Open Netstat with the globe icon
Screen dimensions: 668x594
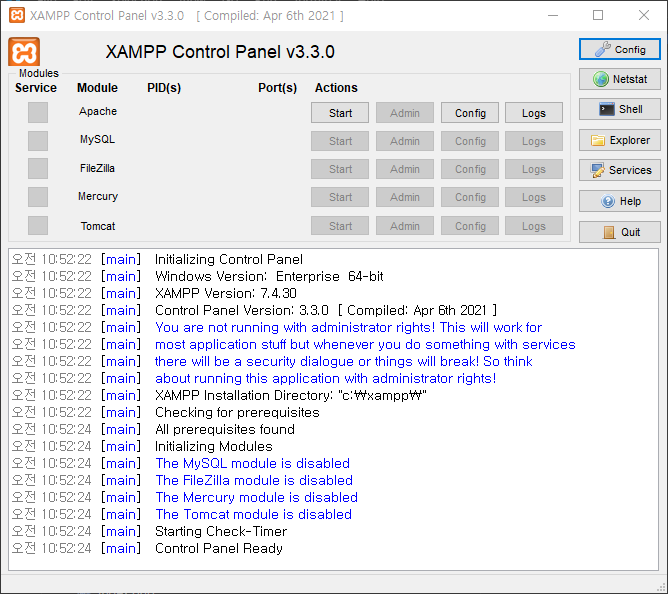pos(619,79)
